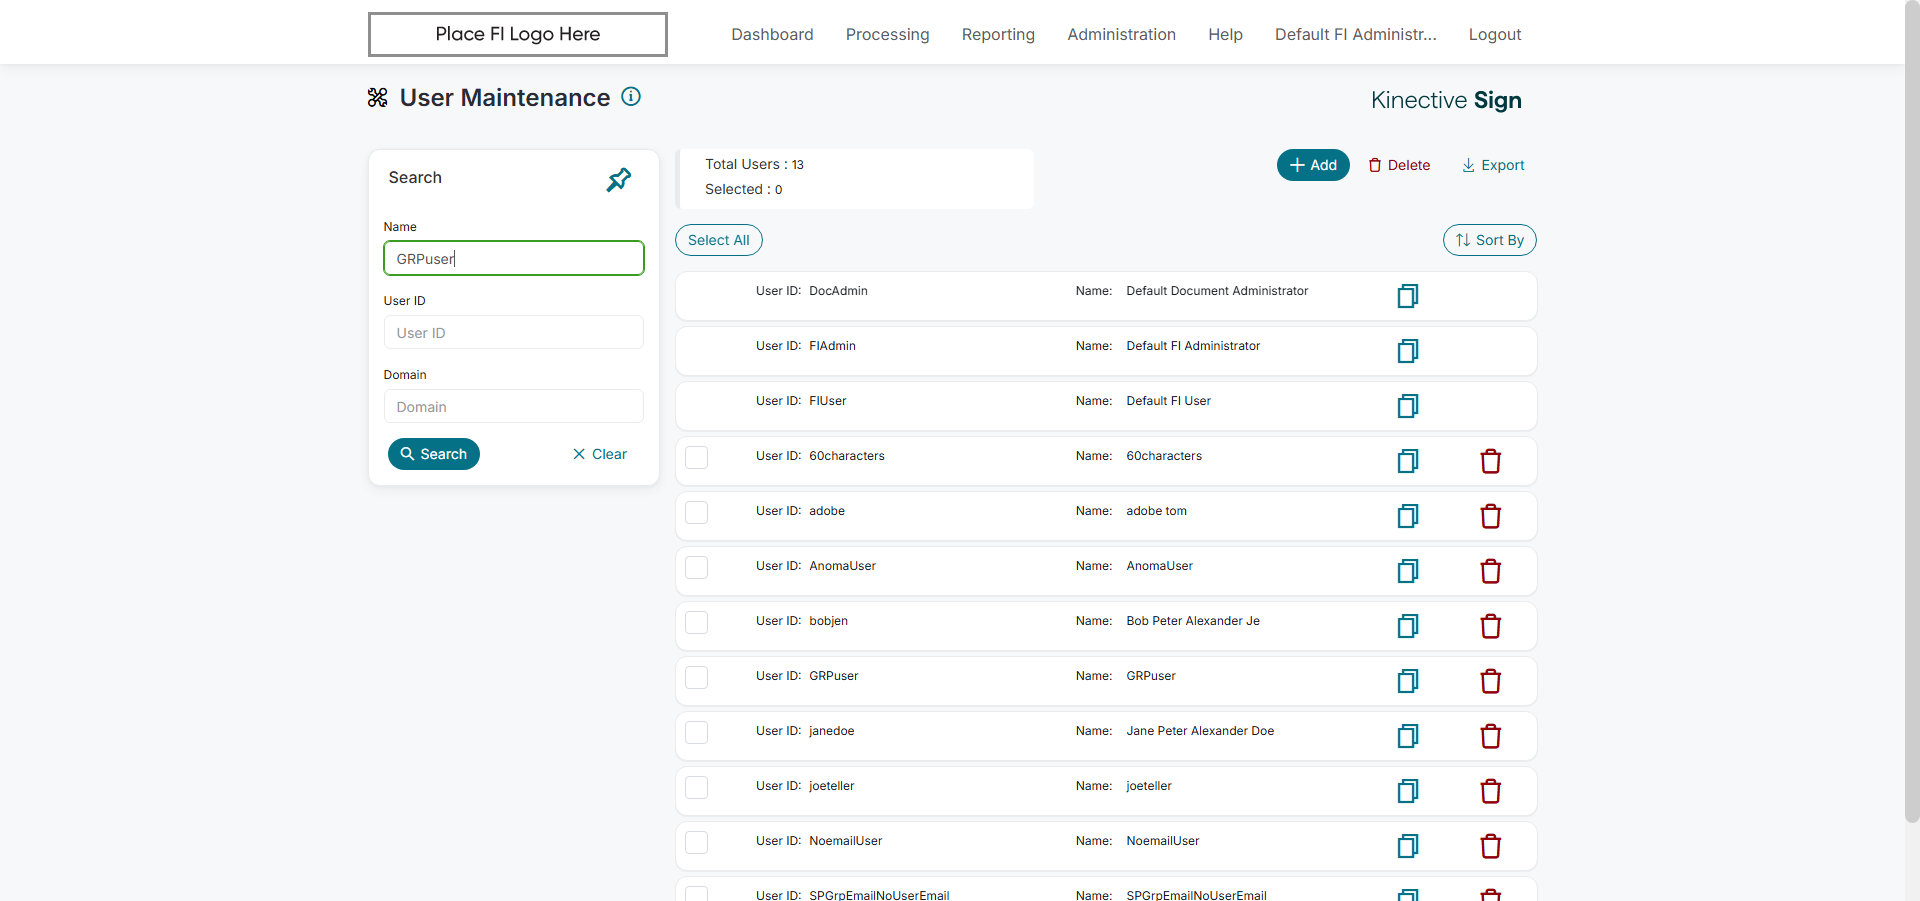Delete the AnomaUser via trash icon
Screen dimensions: 1920x901
coord(1491,571)
